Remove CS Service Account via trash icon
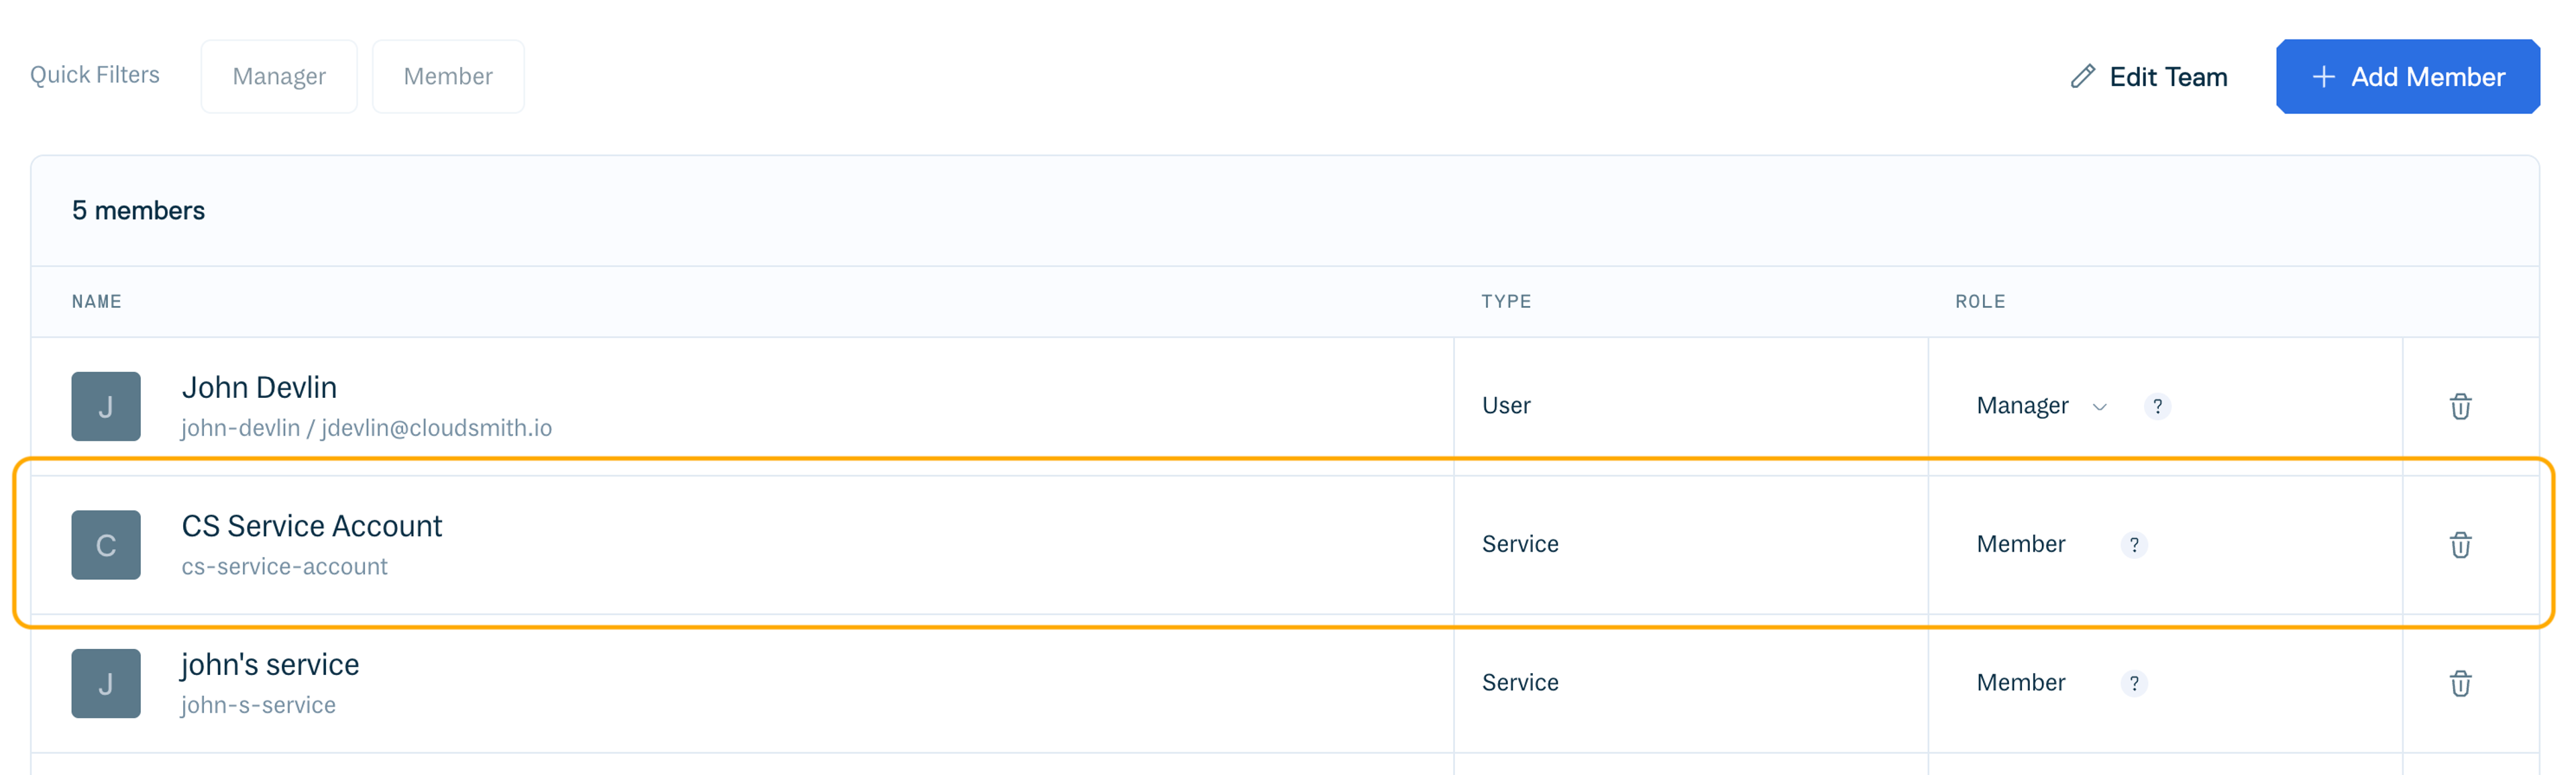Image resolution: width=2576 pixels, height=775 pixels. (2460, 545)
